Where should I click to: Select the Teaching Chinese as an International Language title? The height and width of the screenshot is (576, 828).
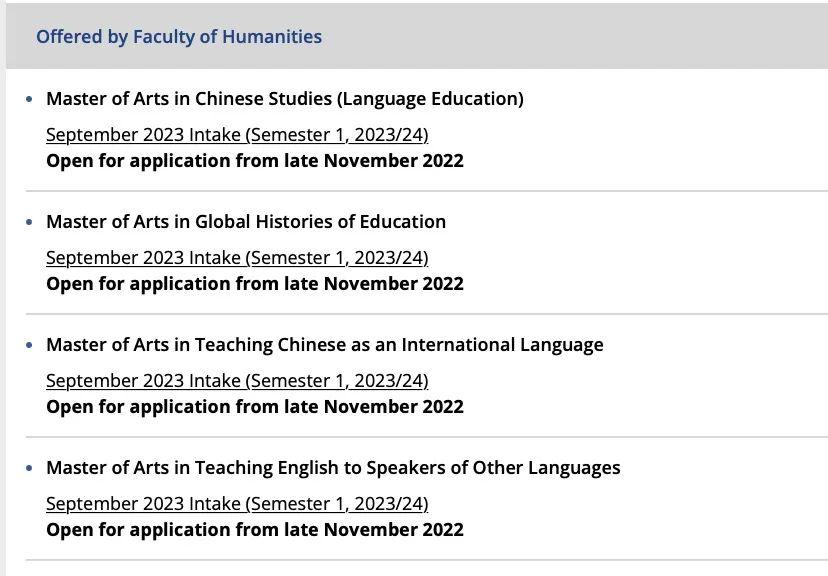(325, 345)
